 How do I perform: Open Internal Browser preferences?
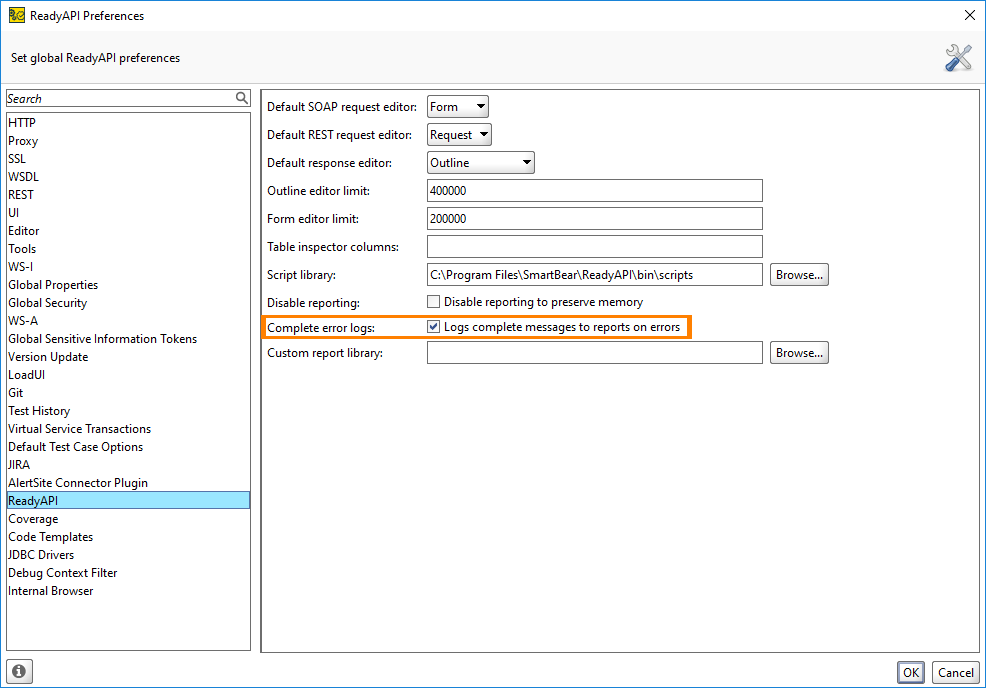coord(128,591)
